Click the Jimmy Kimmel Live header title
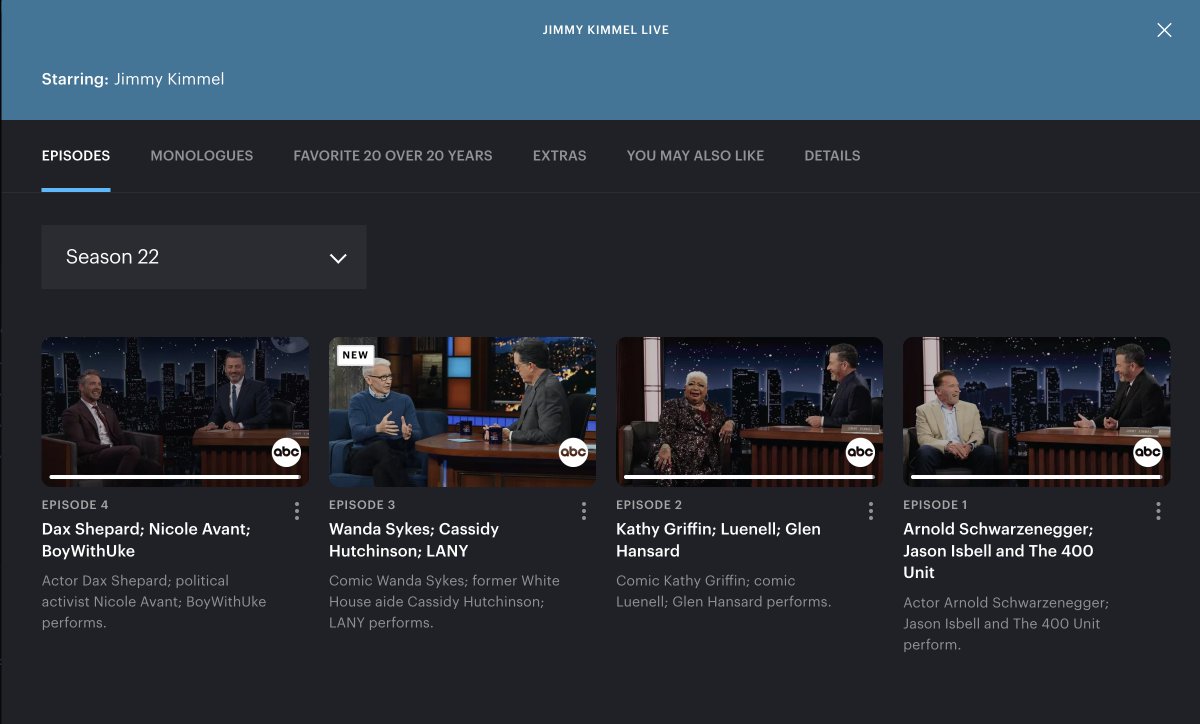Image resolution: width=1200 pixels, height=724 pixels. click(x=605, y=30)
